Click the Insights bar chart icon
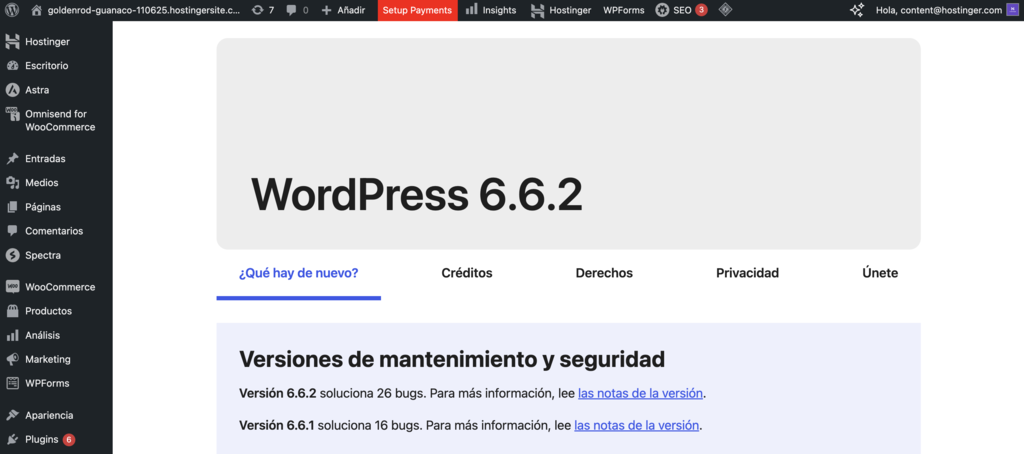This screenshot has height=454, width=1024. (471, 10)
